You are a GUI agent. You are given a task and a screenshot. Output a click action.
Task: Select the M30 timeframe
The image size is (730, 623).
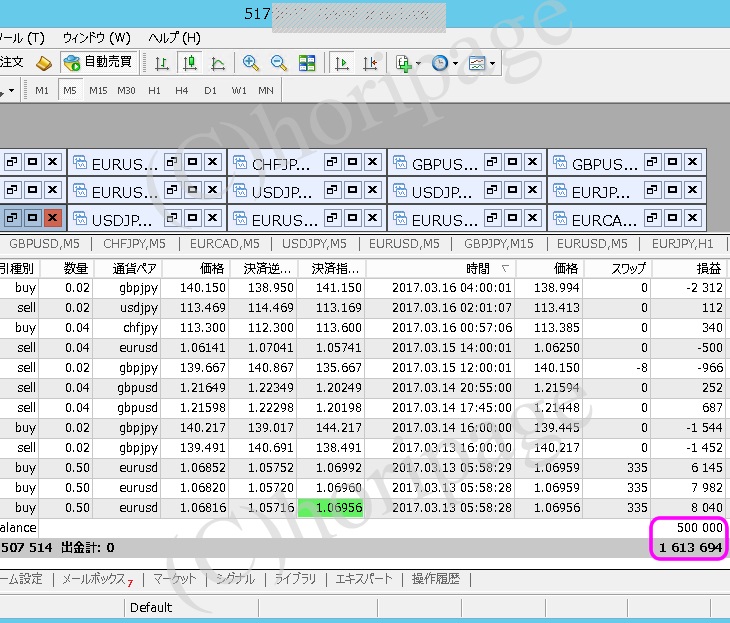(126, 90)
